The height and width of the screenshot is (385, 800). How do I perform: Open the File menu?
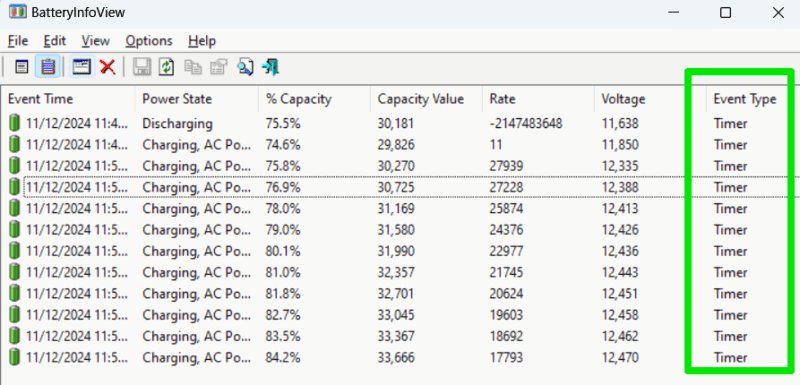click(x=18, y=41)
